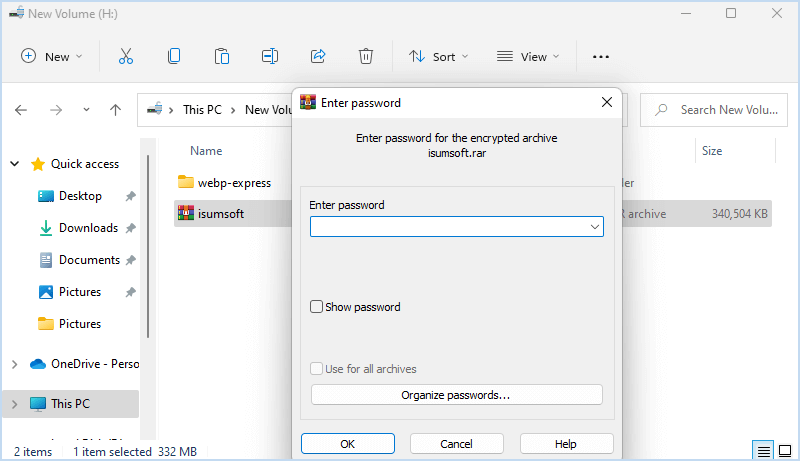Viewport: 800px width, 461px height.
Task: Enable the Show password checkbox
Action: (x=317, y=307)
